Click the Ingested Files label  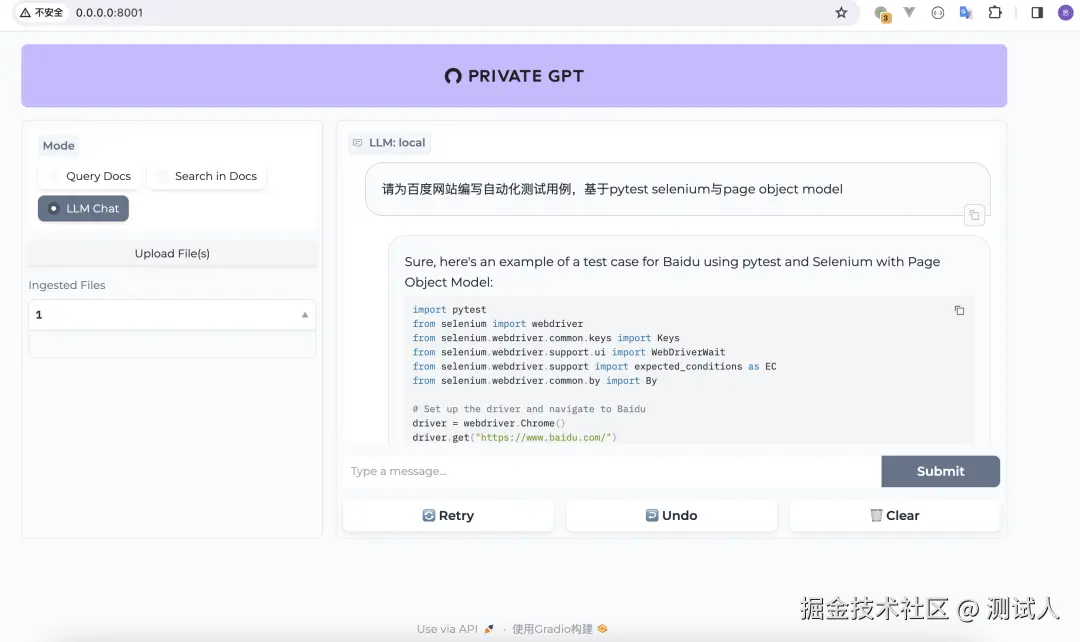point(67,285)
